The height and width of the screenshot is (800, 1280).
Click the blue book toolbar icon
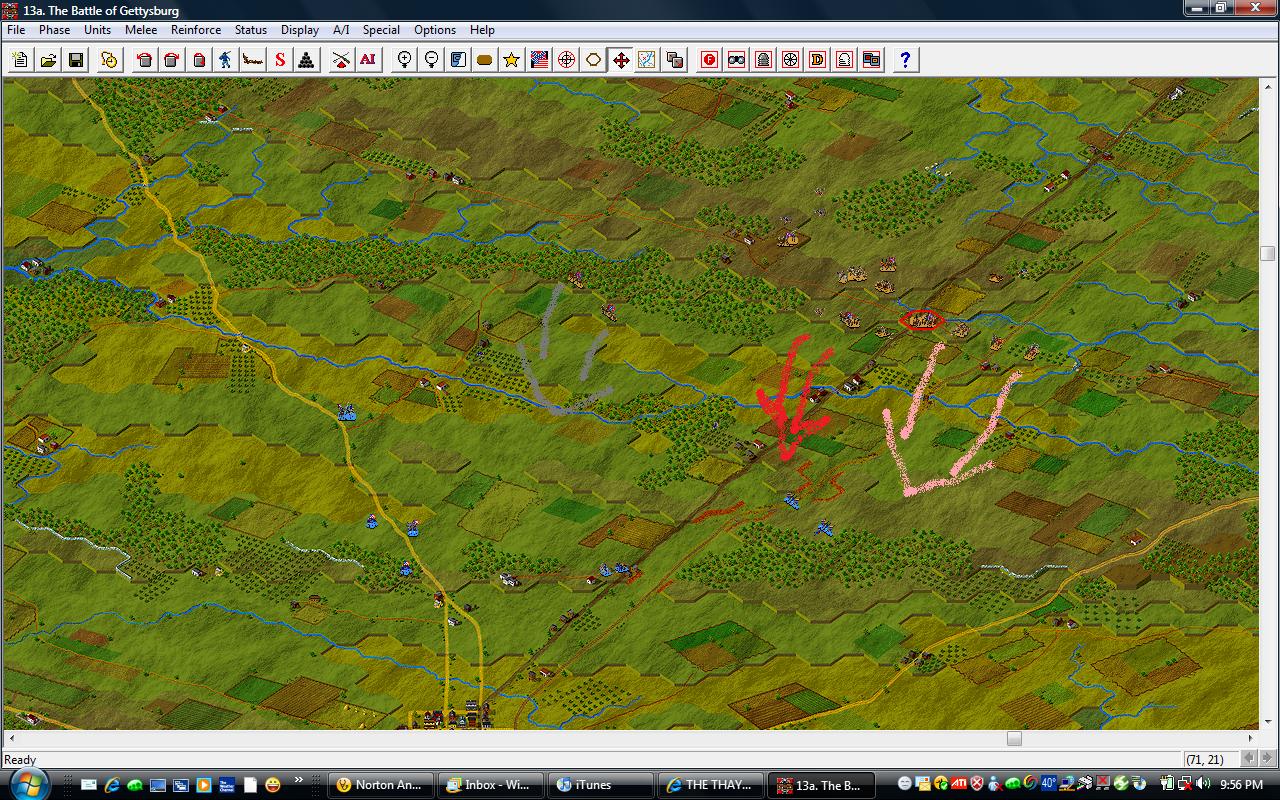[x=458, y=60]
